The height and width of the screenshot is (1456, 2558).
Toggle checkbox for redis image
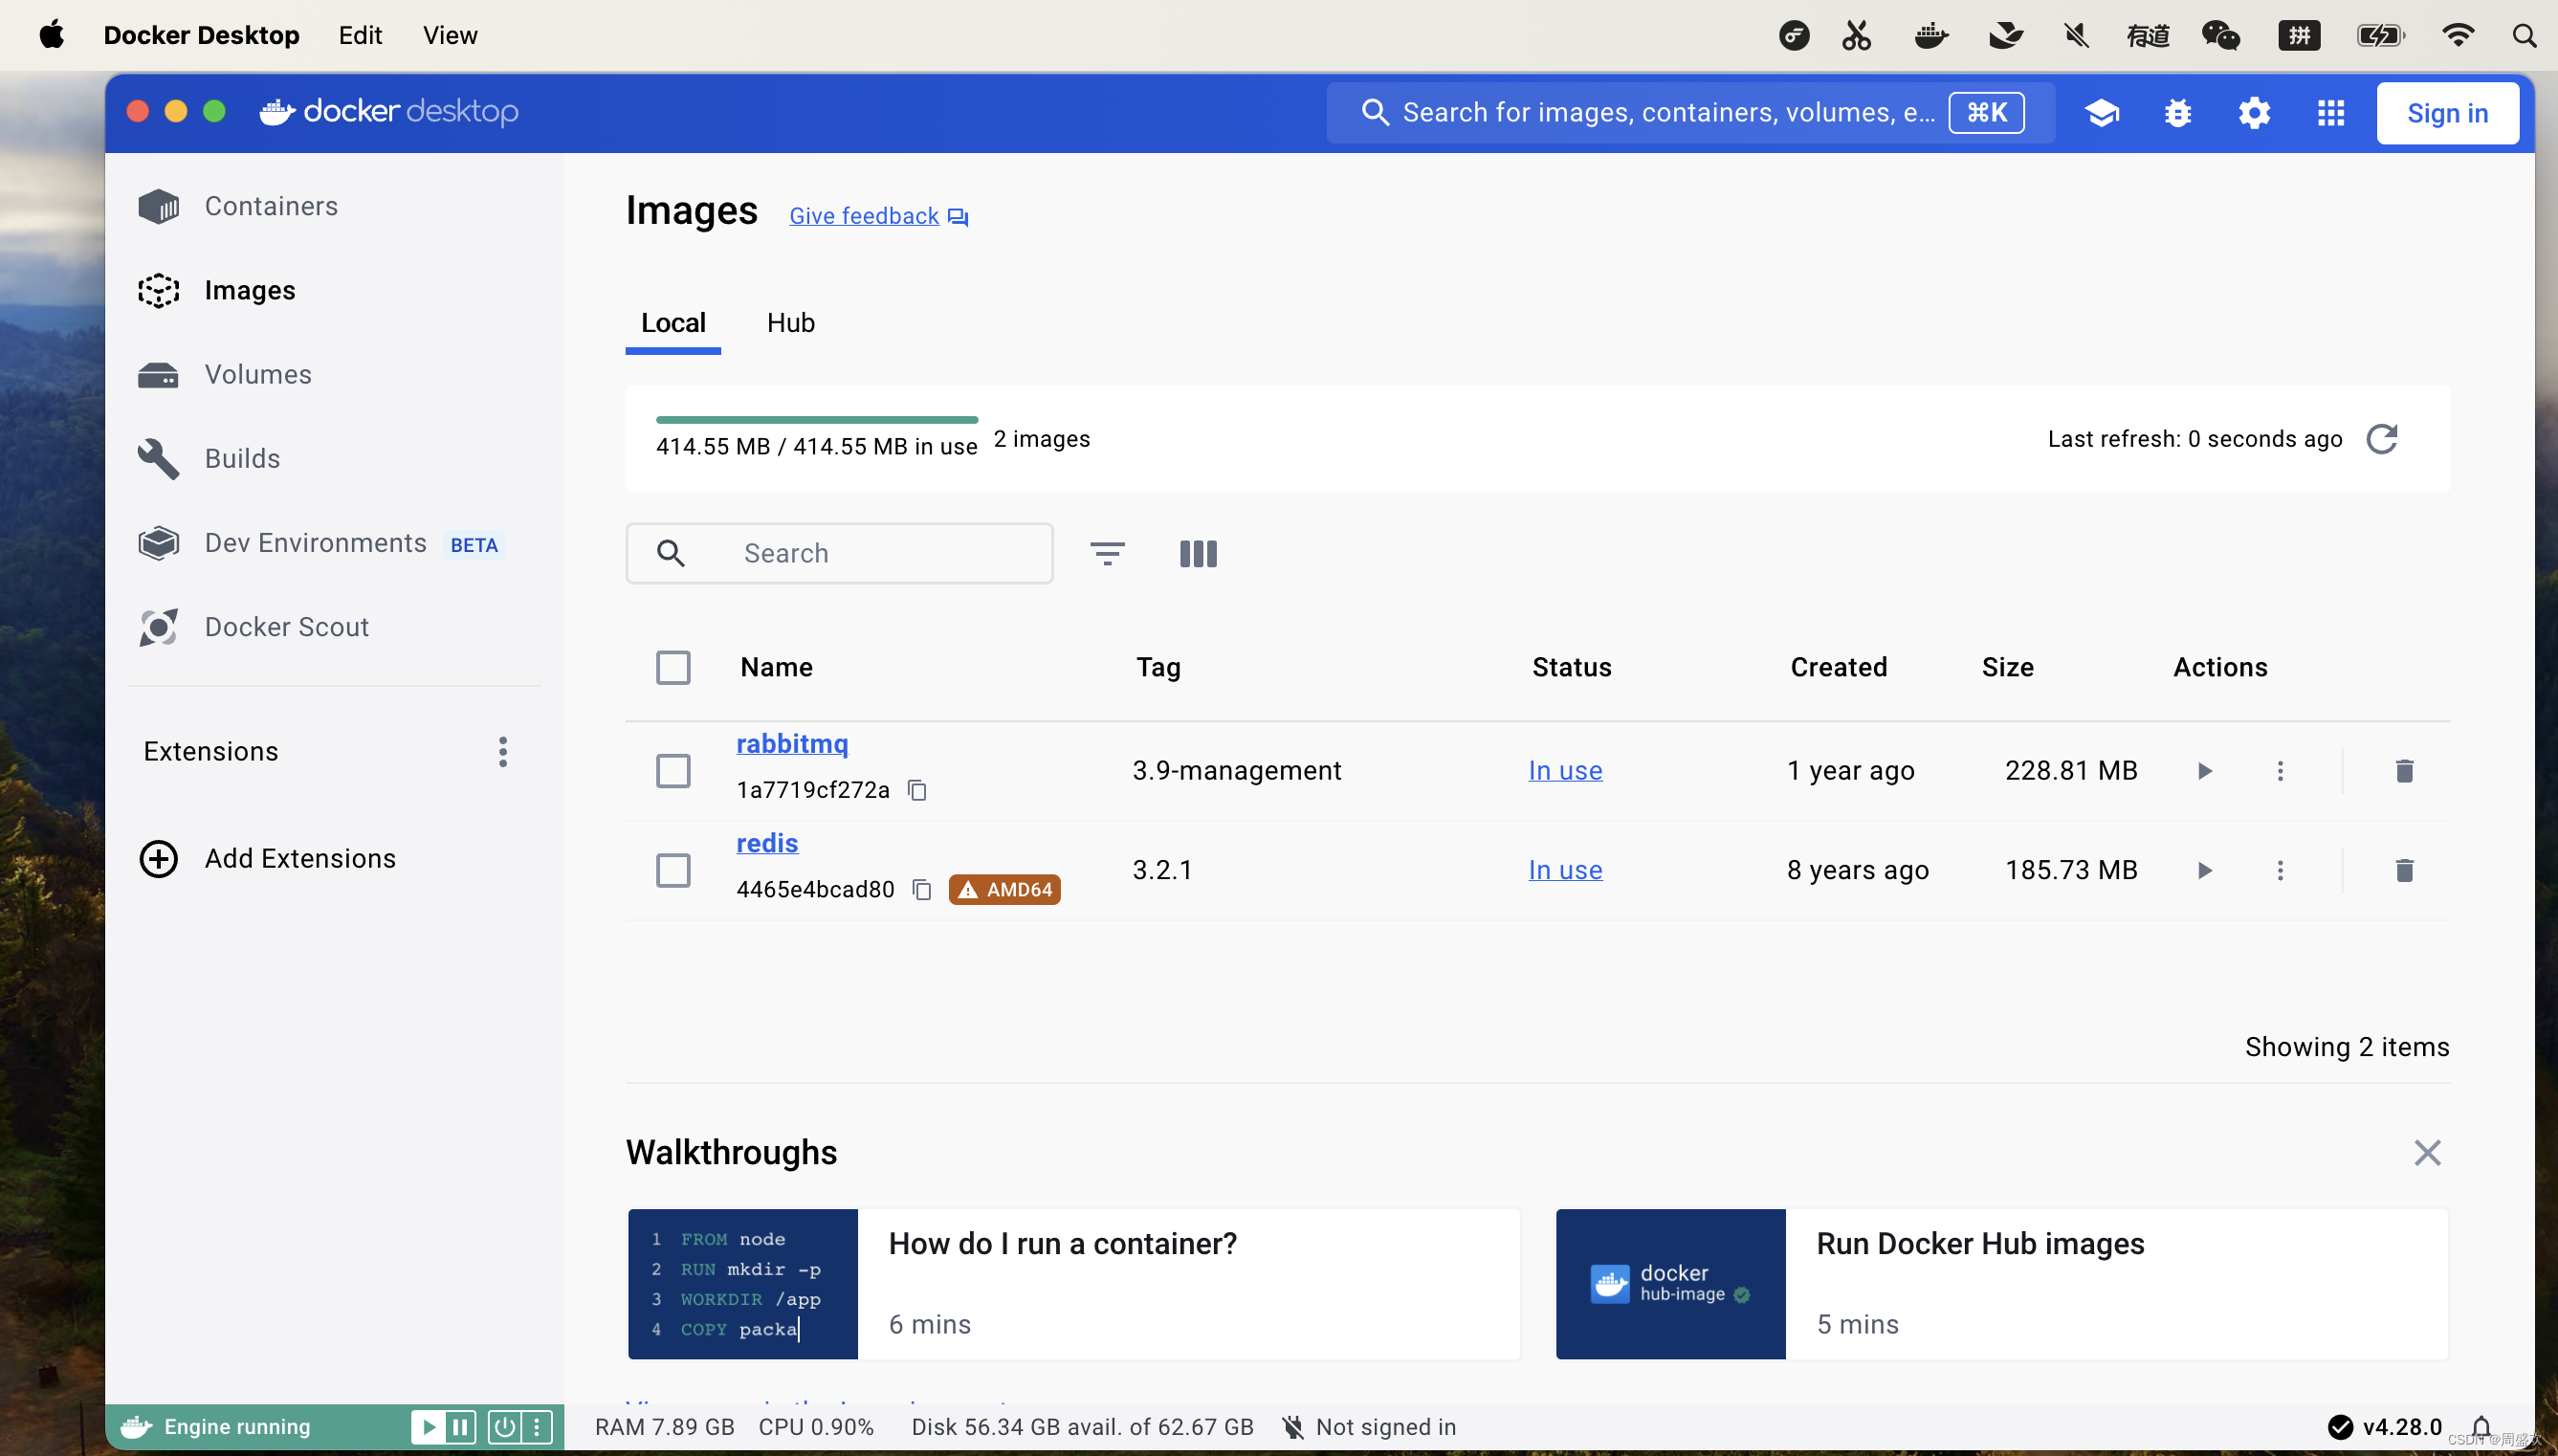pos(673,868)
